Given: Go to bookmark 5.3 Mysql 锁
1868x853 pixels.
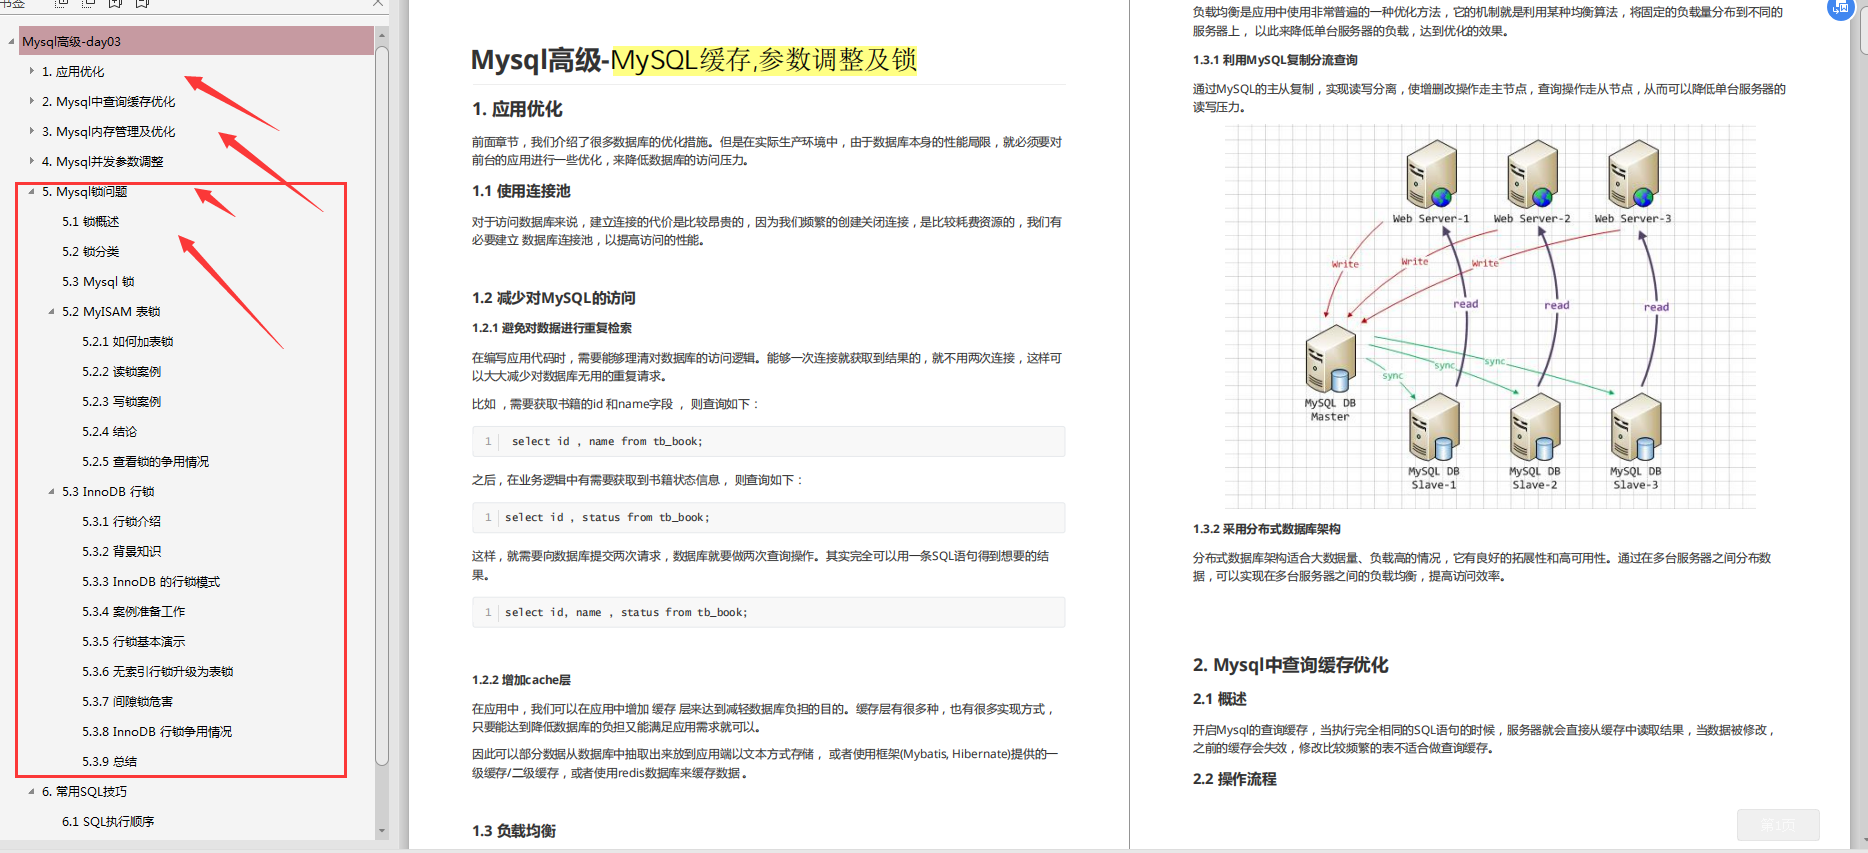Looking at the screenshot, I should click(98, 281).
